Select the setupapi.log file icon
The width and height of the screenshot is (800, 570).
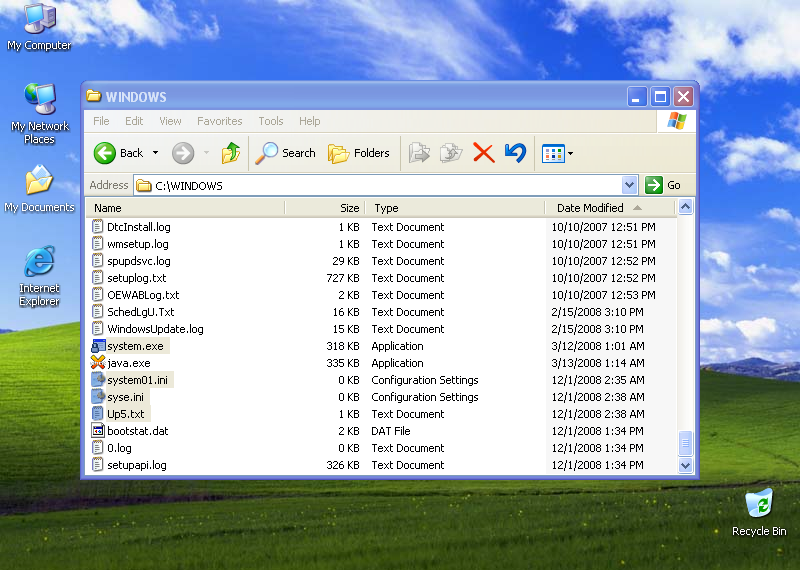[97, 465]
